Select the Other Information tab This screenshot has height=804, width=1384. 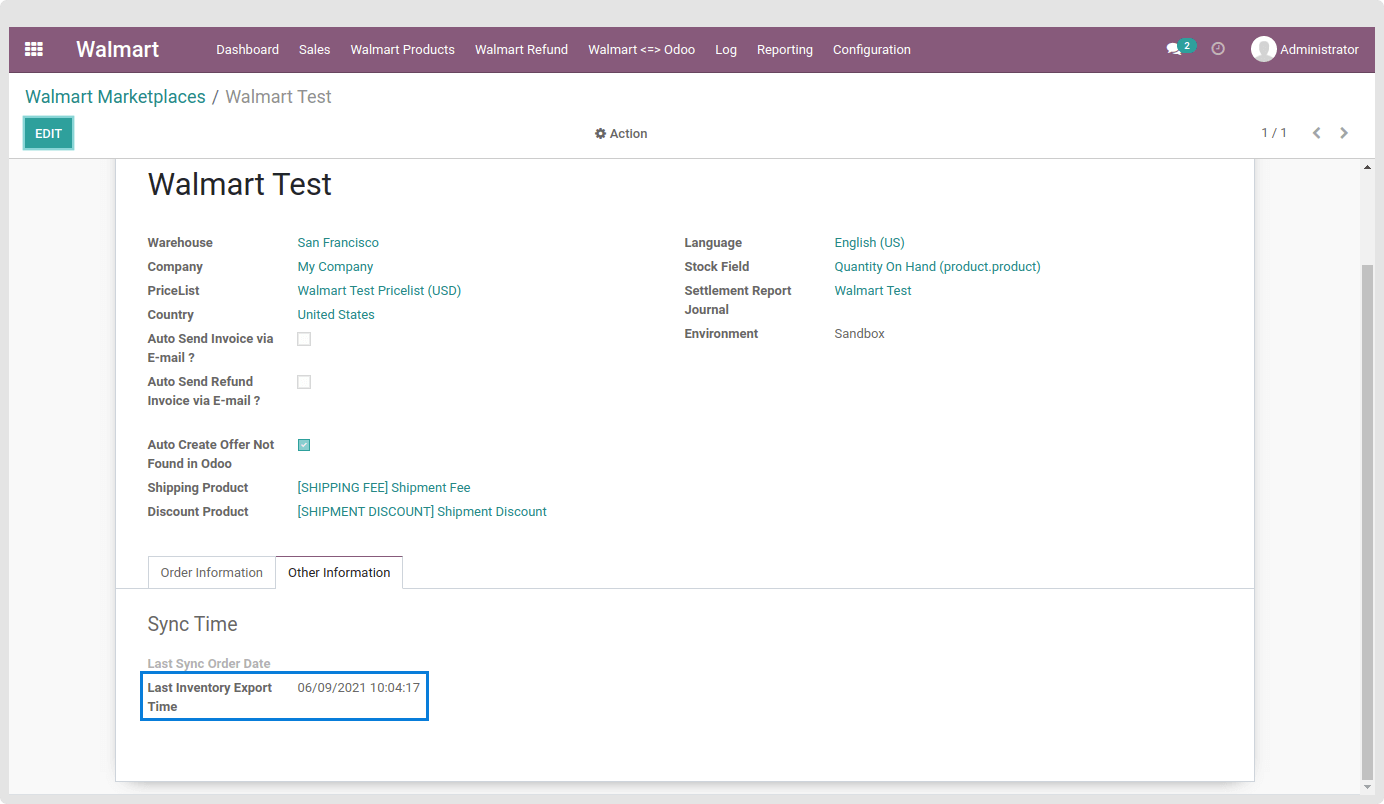339,573
